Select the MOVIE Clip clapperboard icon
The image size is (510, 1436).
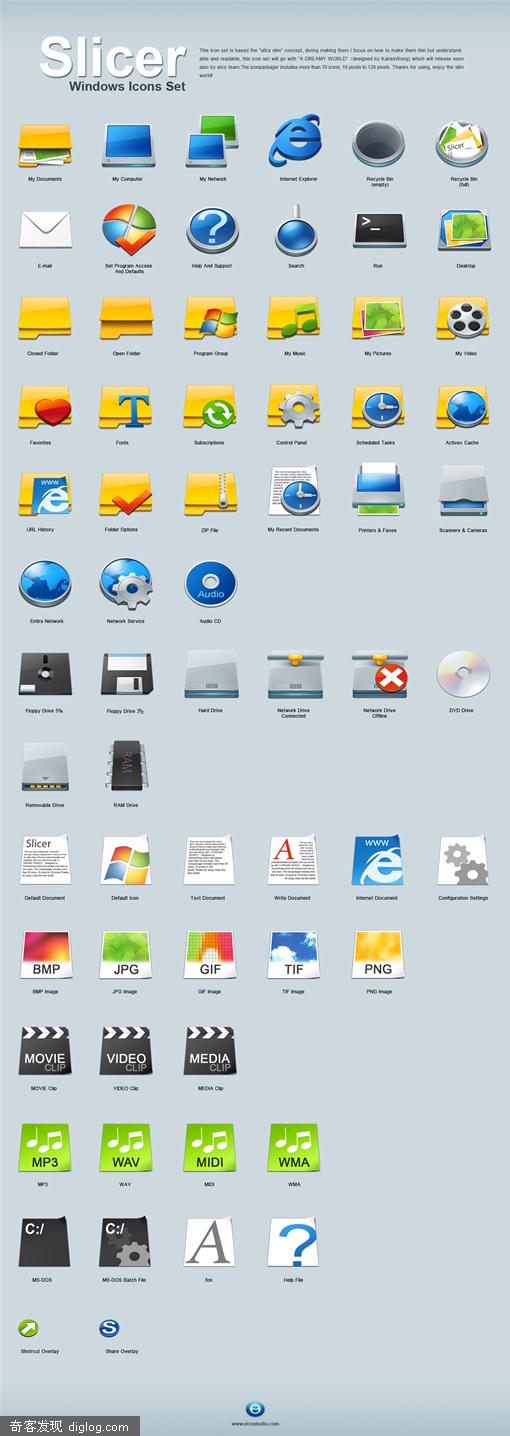pyautogui.click(x=45, y=1049)
